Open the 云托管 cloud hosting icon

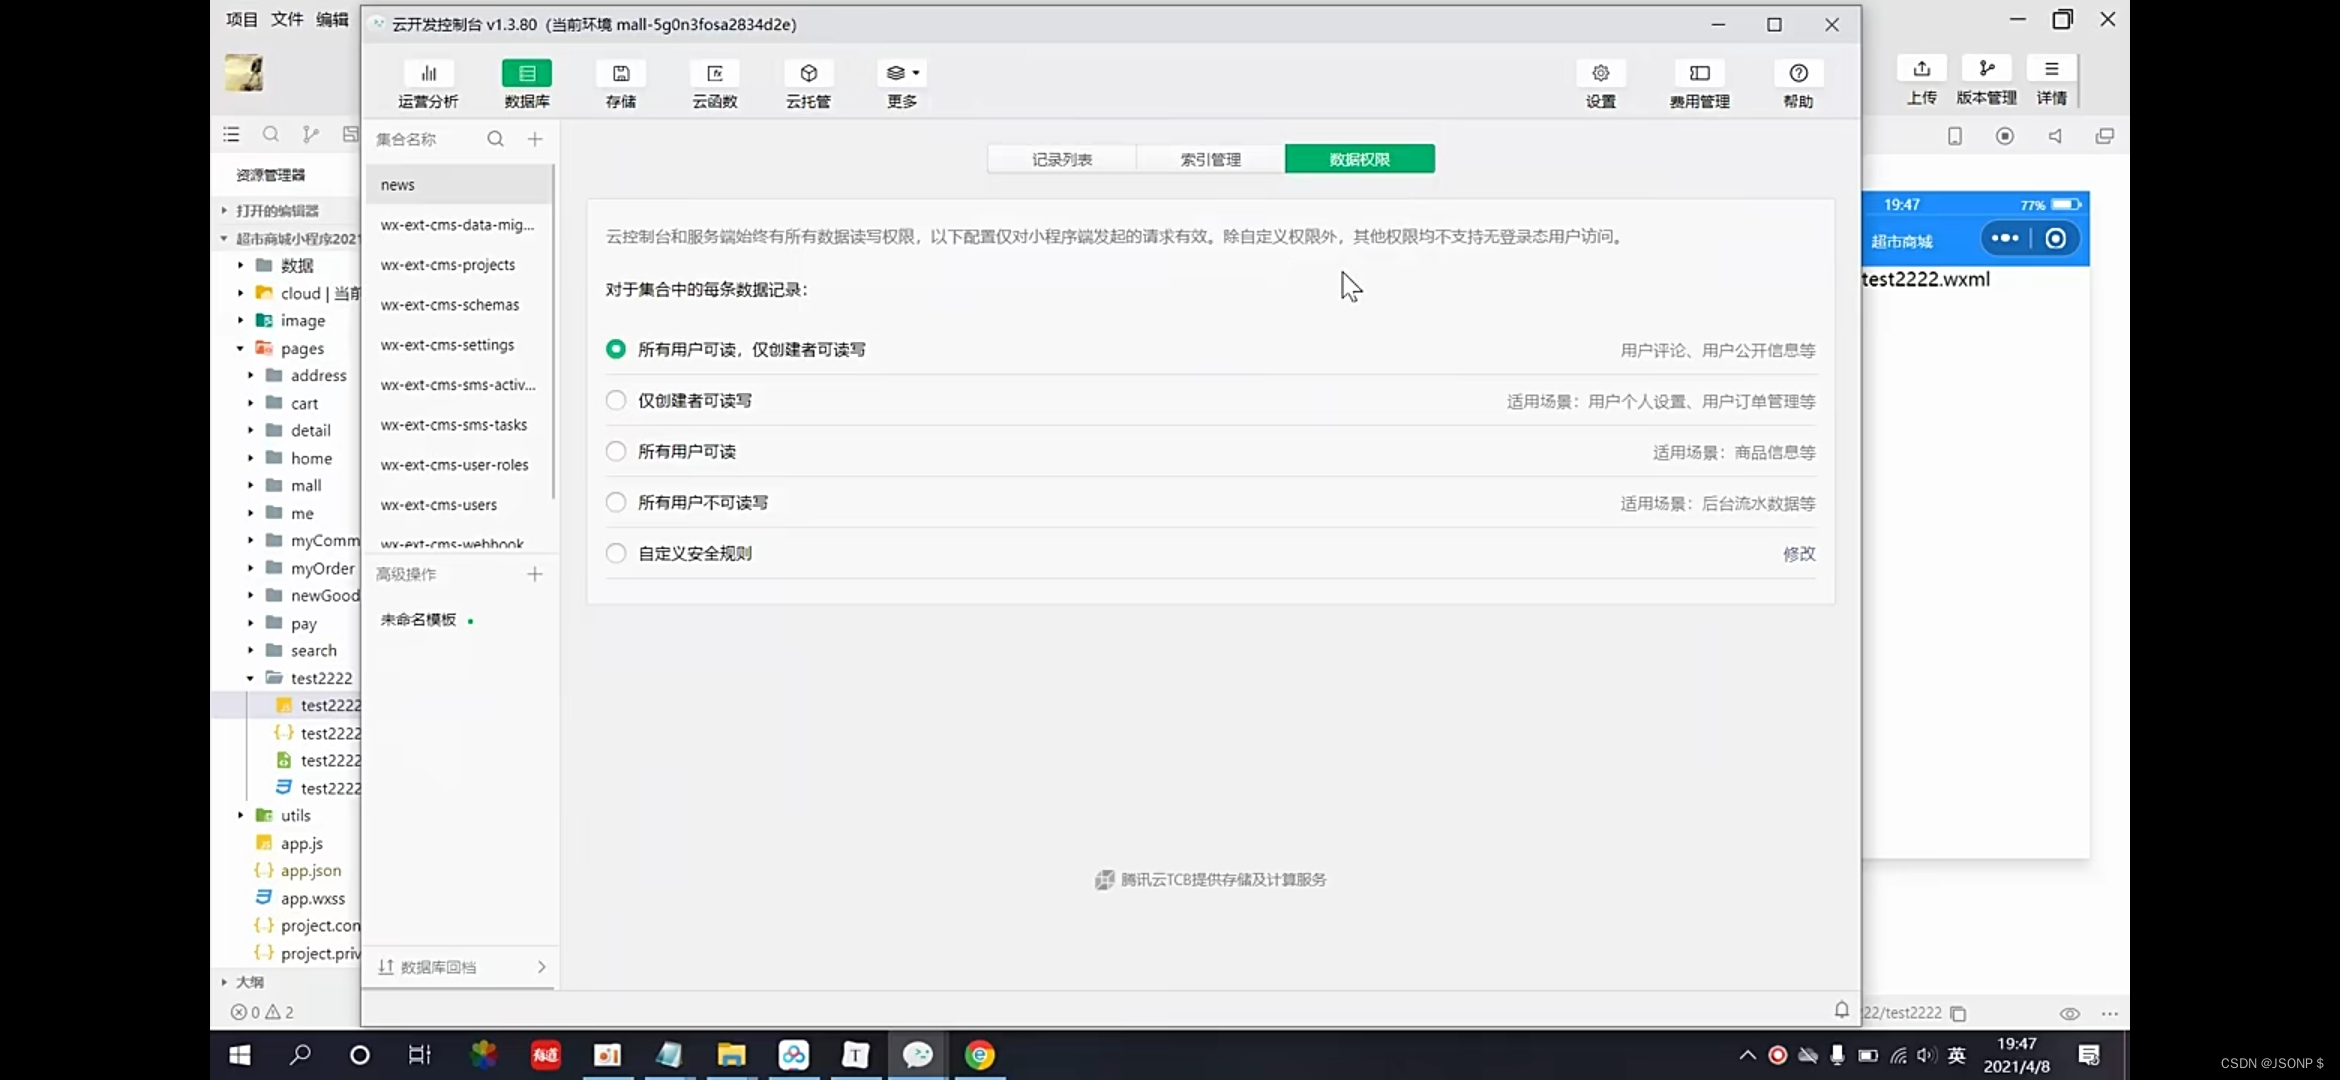[x=807, y=83]
